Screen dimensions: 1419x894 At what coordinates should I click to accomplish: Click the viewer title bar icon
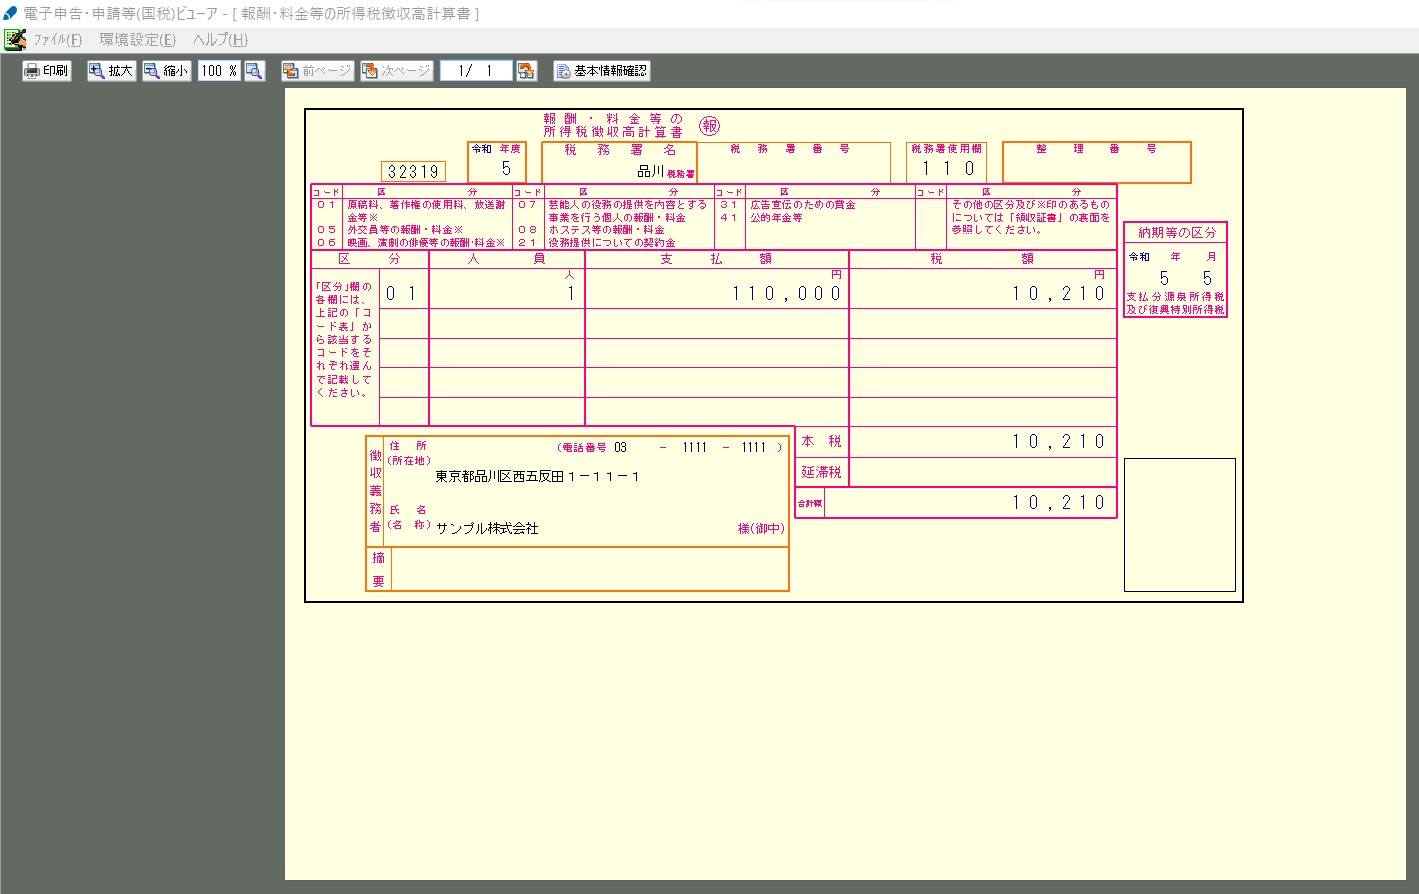tap(10, 13)
